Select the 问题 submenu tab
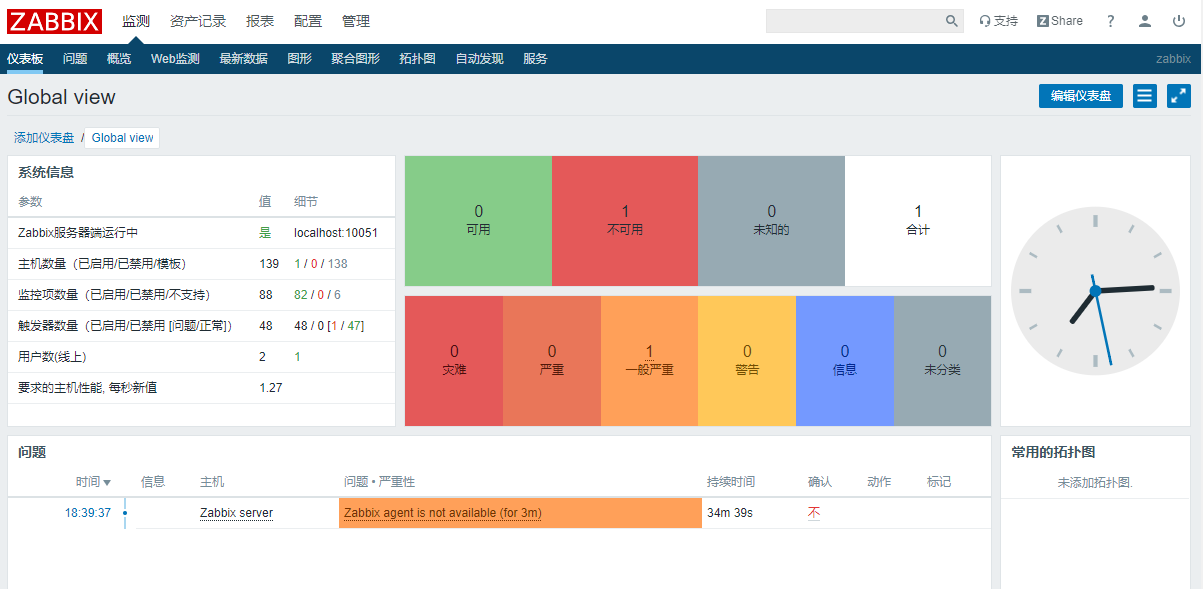Screen dimensions: 1203x589 75,59
